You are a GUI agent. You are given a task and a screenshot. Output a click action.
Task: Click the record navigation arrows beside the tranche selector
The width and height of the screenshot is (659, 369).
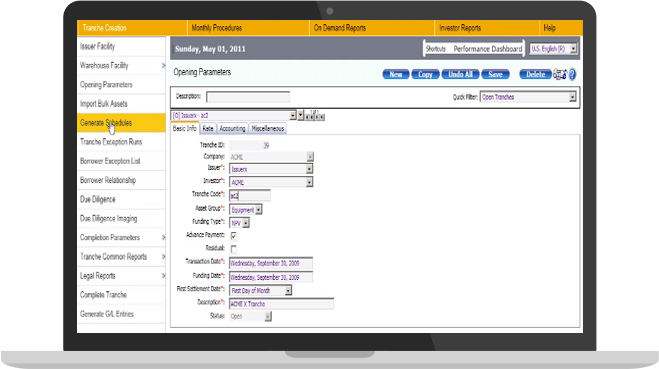coord(315,117)
